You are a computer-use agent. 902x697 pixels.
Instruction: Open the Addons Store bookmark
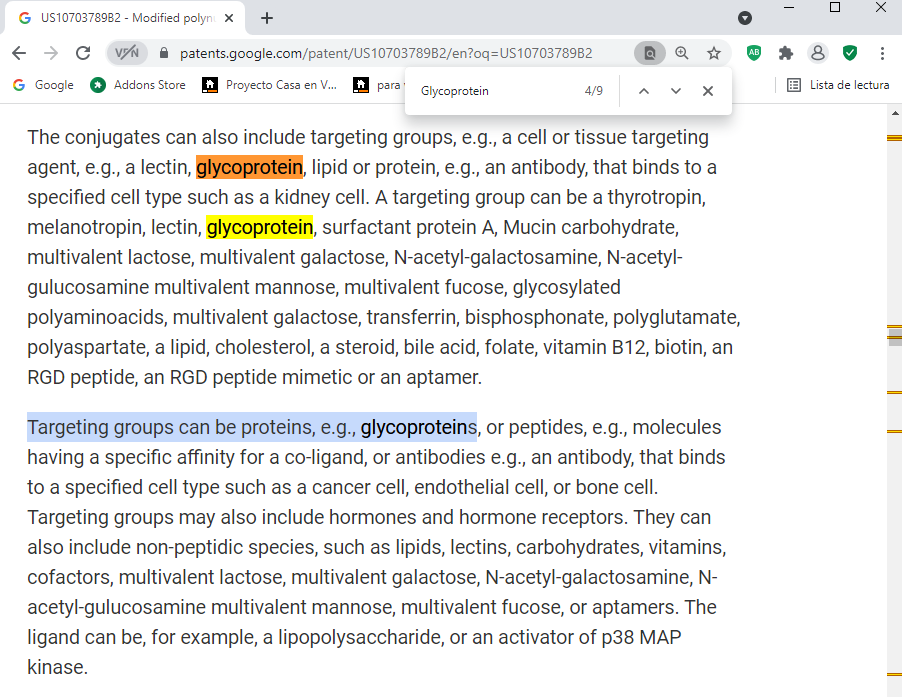[x=138, y=85]
